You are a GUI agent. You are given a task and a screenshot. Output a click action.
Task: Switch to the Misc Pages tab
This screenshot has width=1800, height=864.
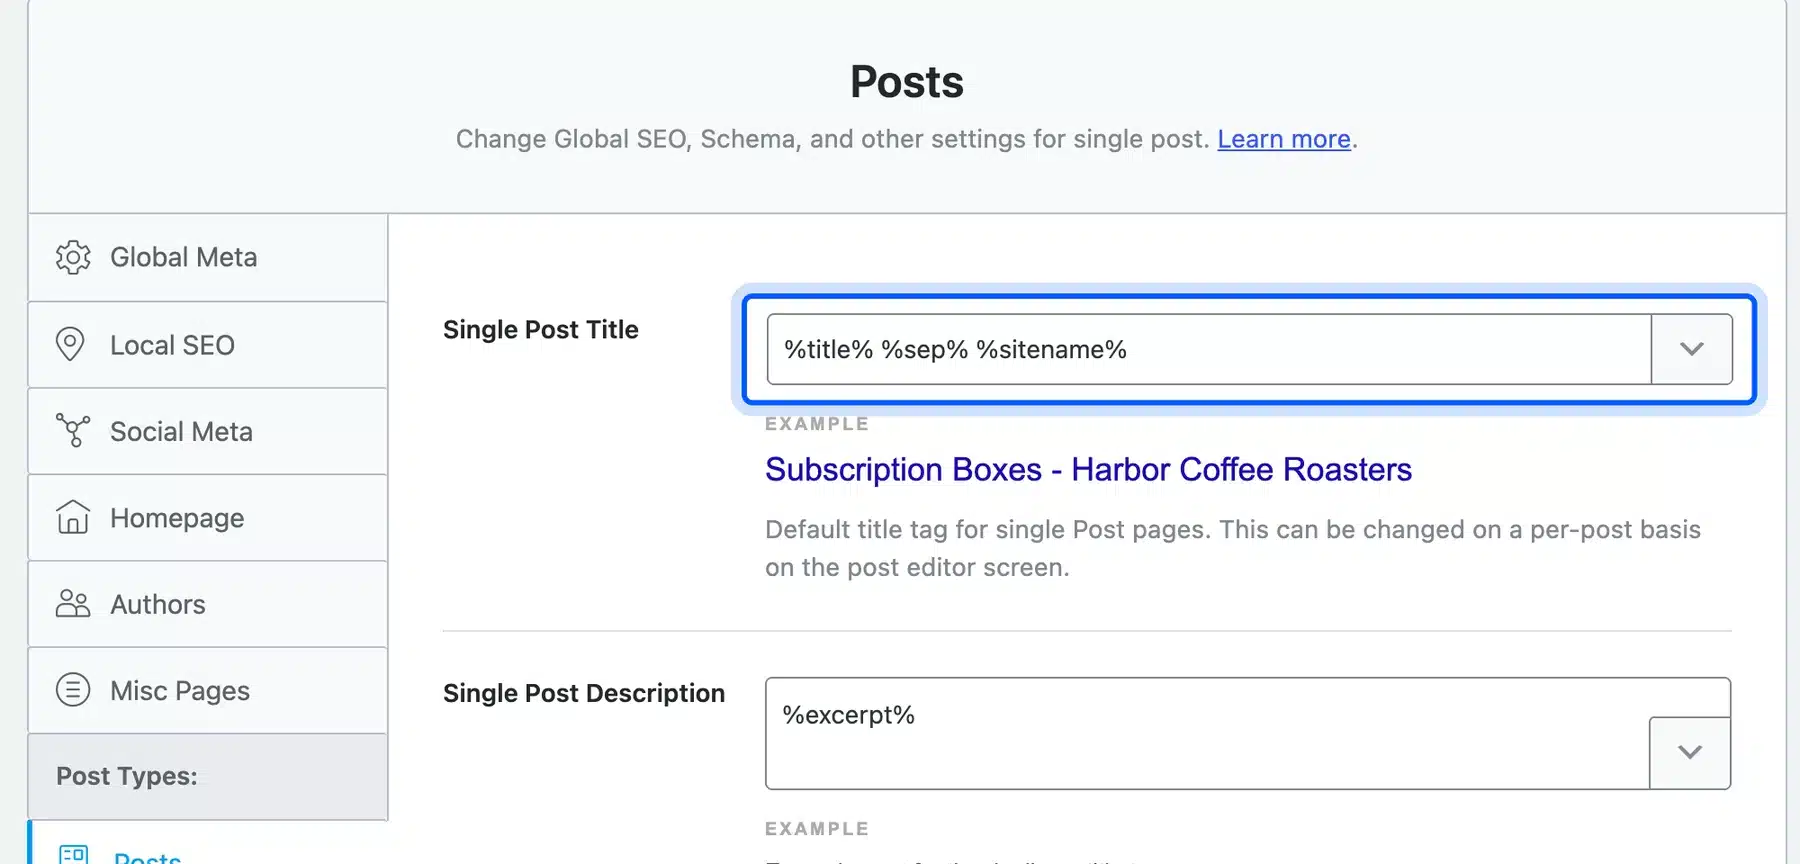(208, 690)
